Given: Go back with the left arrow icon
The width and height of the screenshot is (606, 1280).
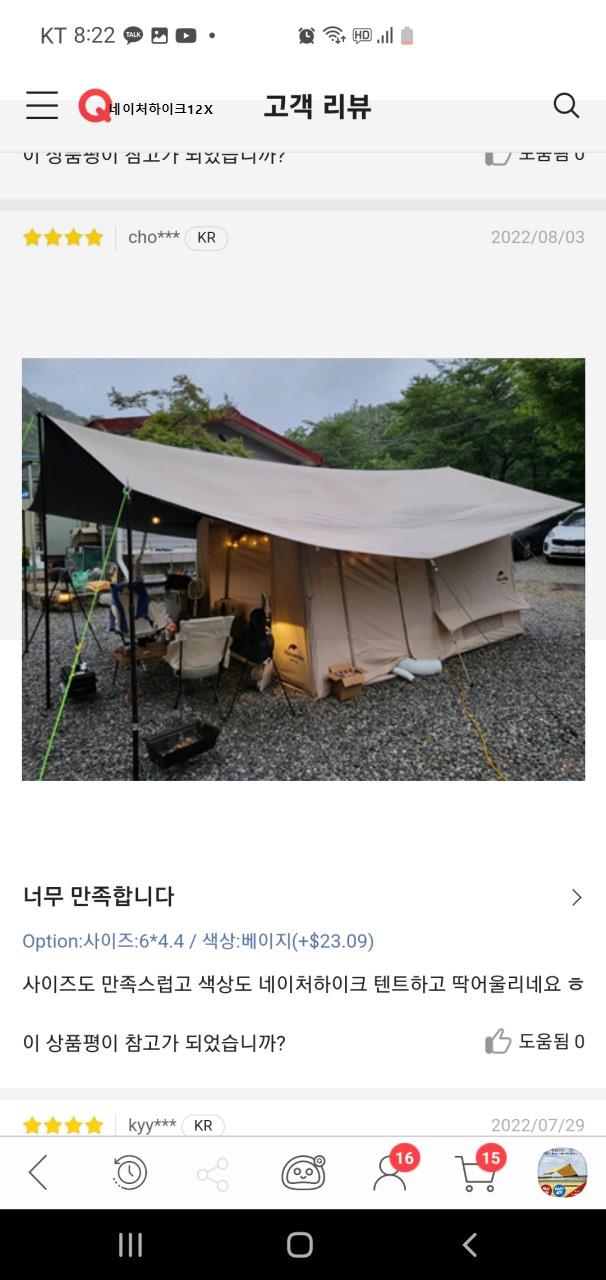Looking at the screenshot, I should pos(38,1172).
